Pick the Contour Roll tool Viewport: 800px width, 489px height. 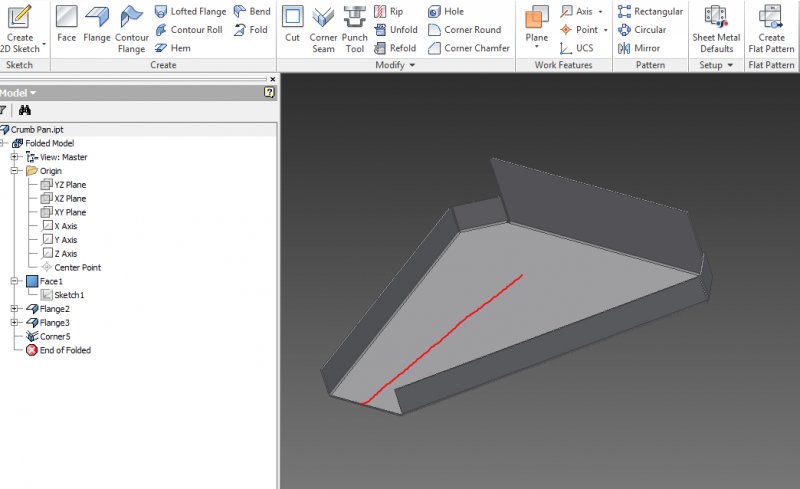pyautogui.click(x=189, y=30)
